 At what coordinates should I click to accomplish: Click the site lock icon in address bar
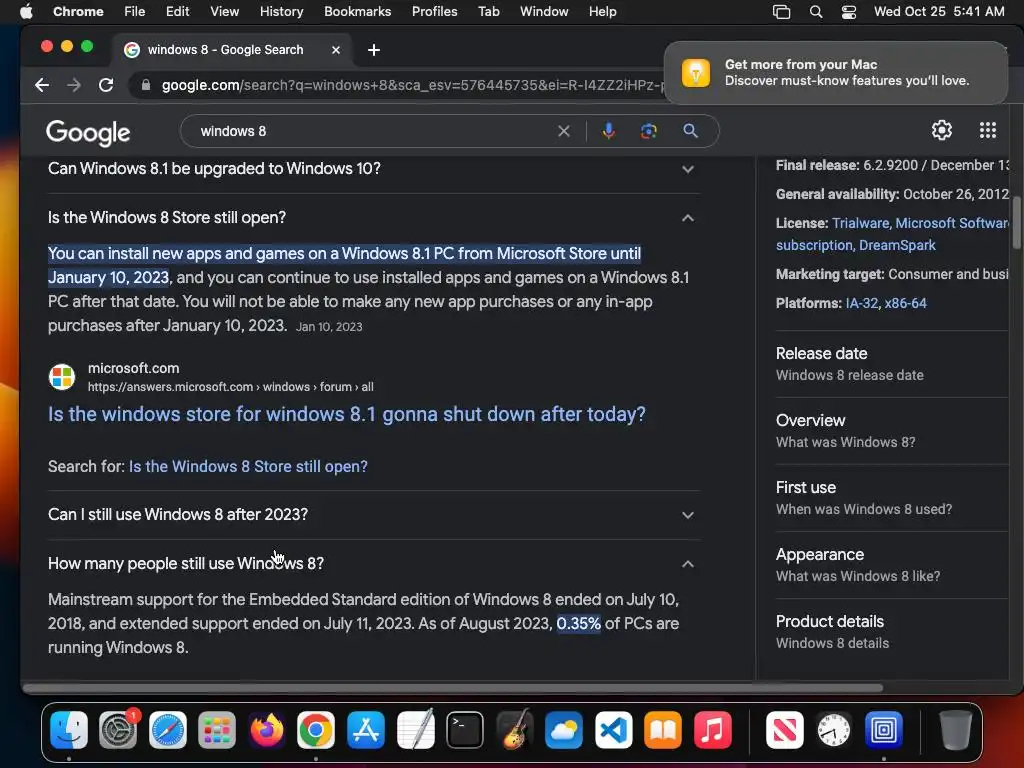pos(146,85)
